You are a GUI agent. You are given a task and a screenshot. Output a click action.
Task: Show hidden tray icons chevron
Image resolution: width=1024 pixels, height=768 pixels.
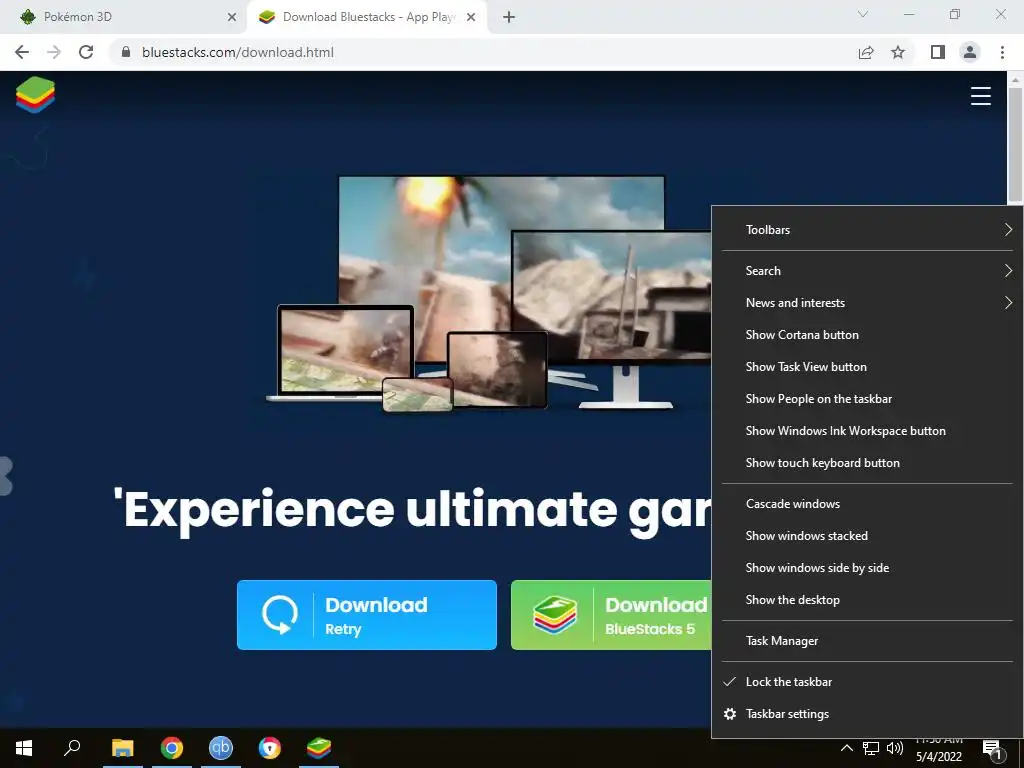pyautogui.click(x=846, y=748)
